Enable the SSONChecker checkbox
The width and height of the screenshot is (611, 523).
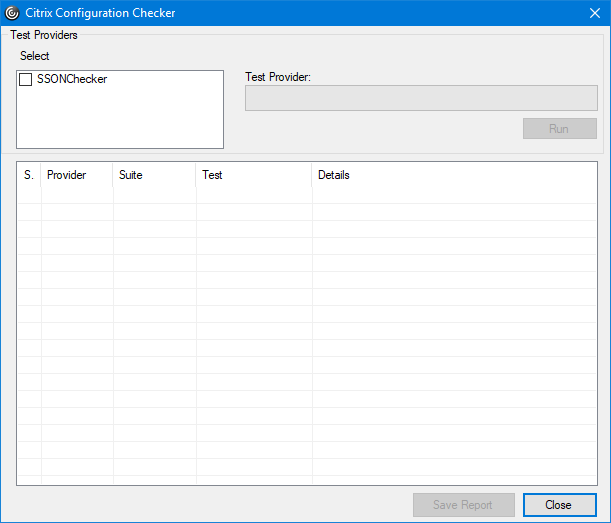coord(25,80)
